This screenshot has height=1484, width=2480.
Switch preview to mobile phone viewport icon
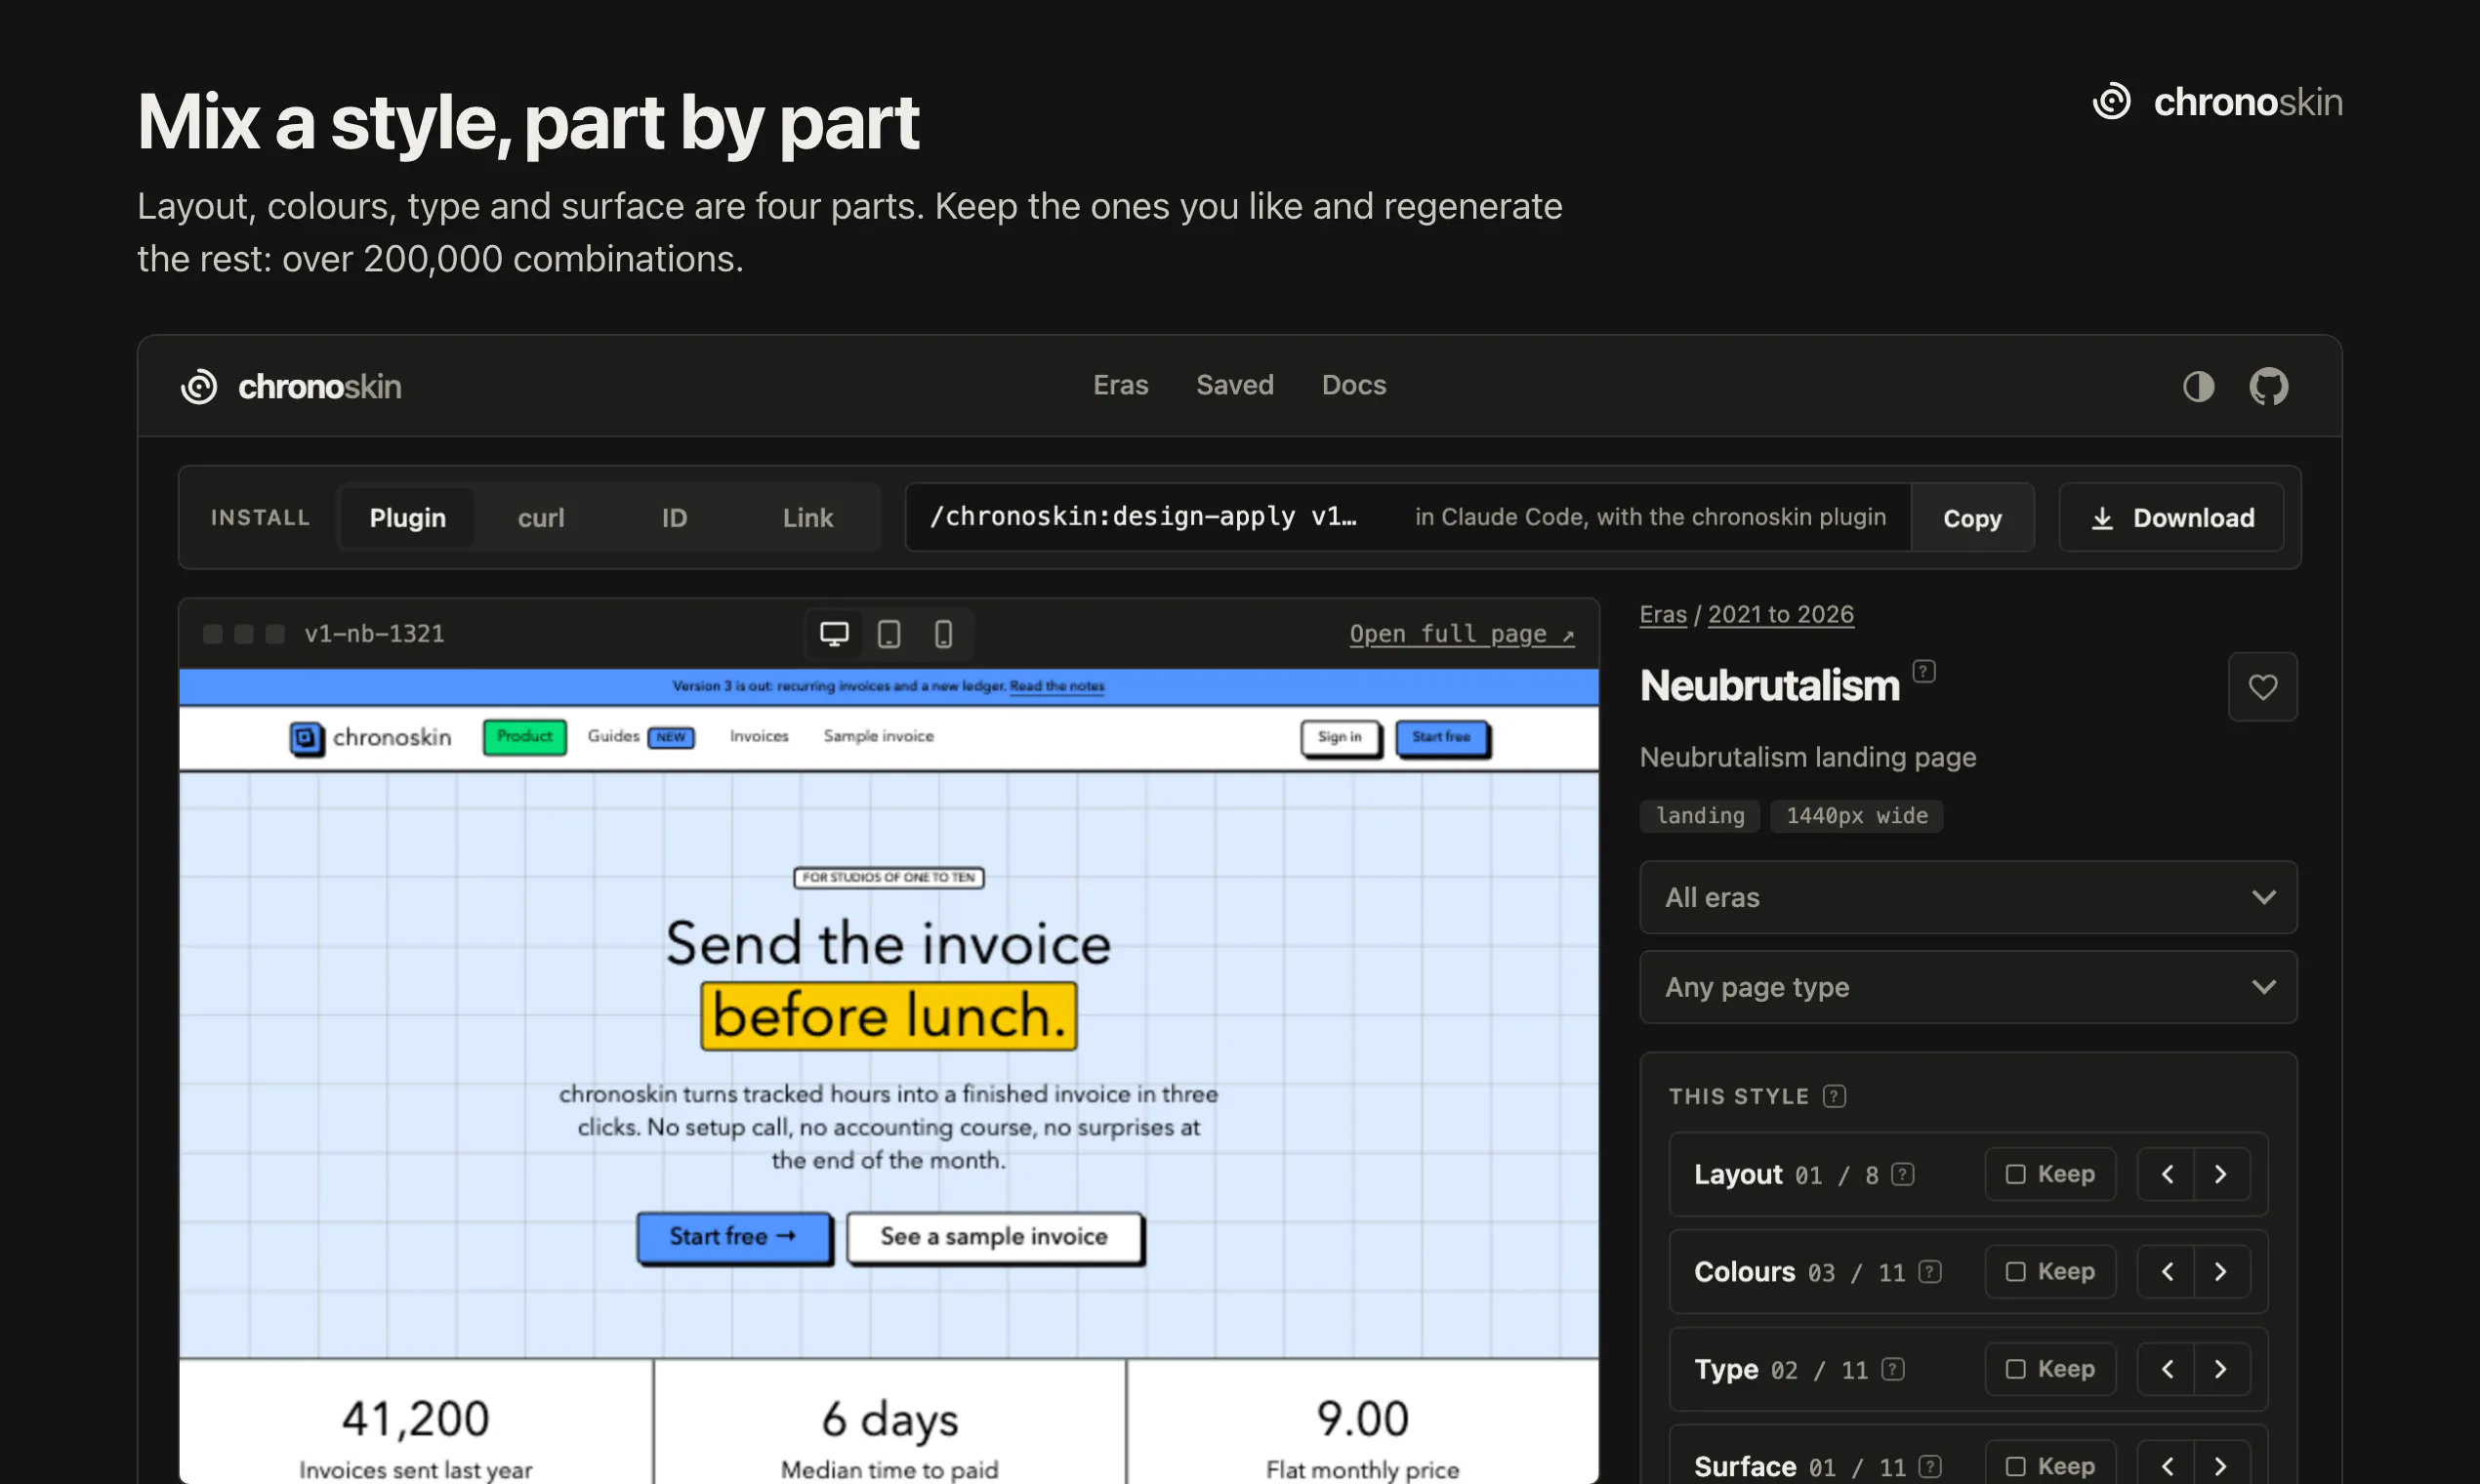click(943, 634)
